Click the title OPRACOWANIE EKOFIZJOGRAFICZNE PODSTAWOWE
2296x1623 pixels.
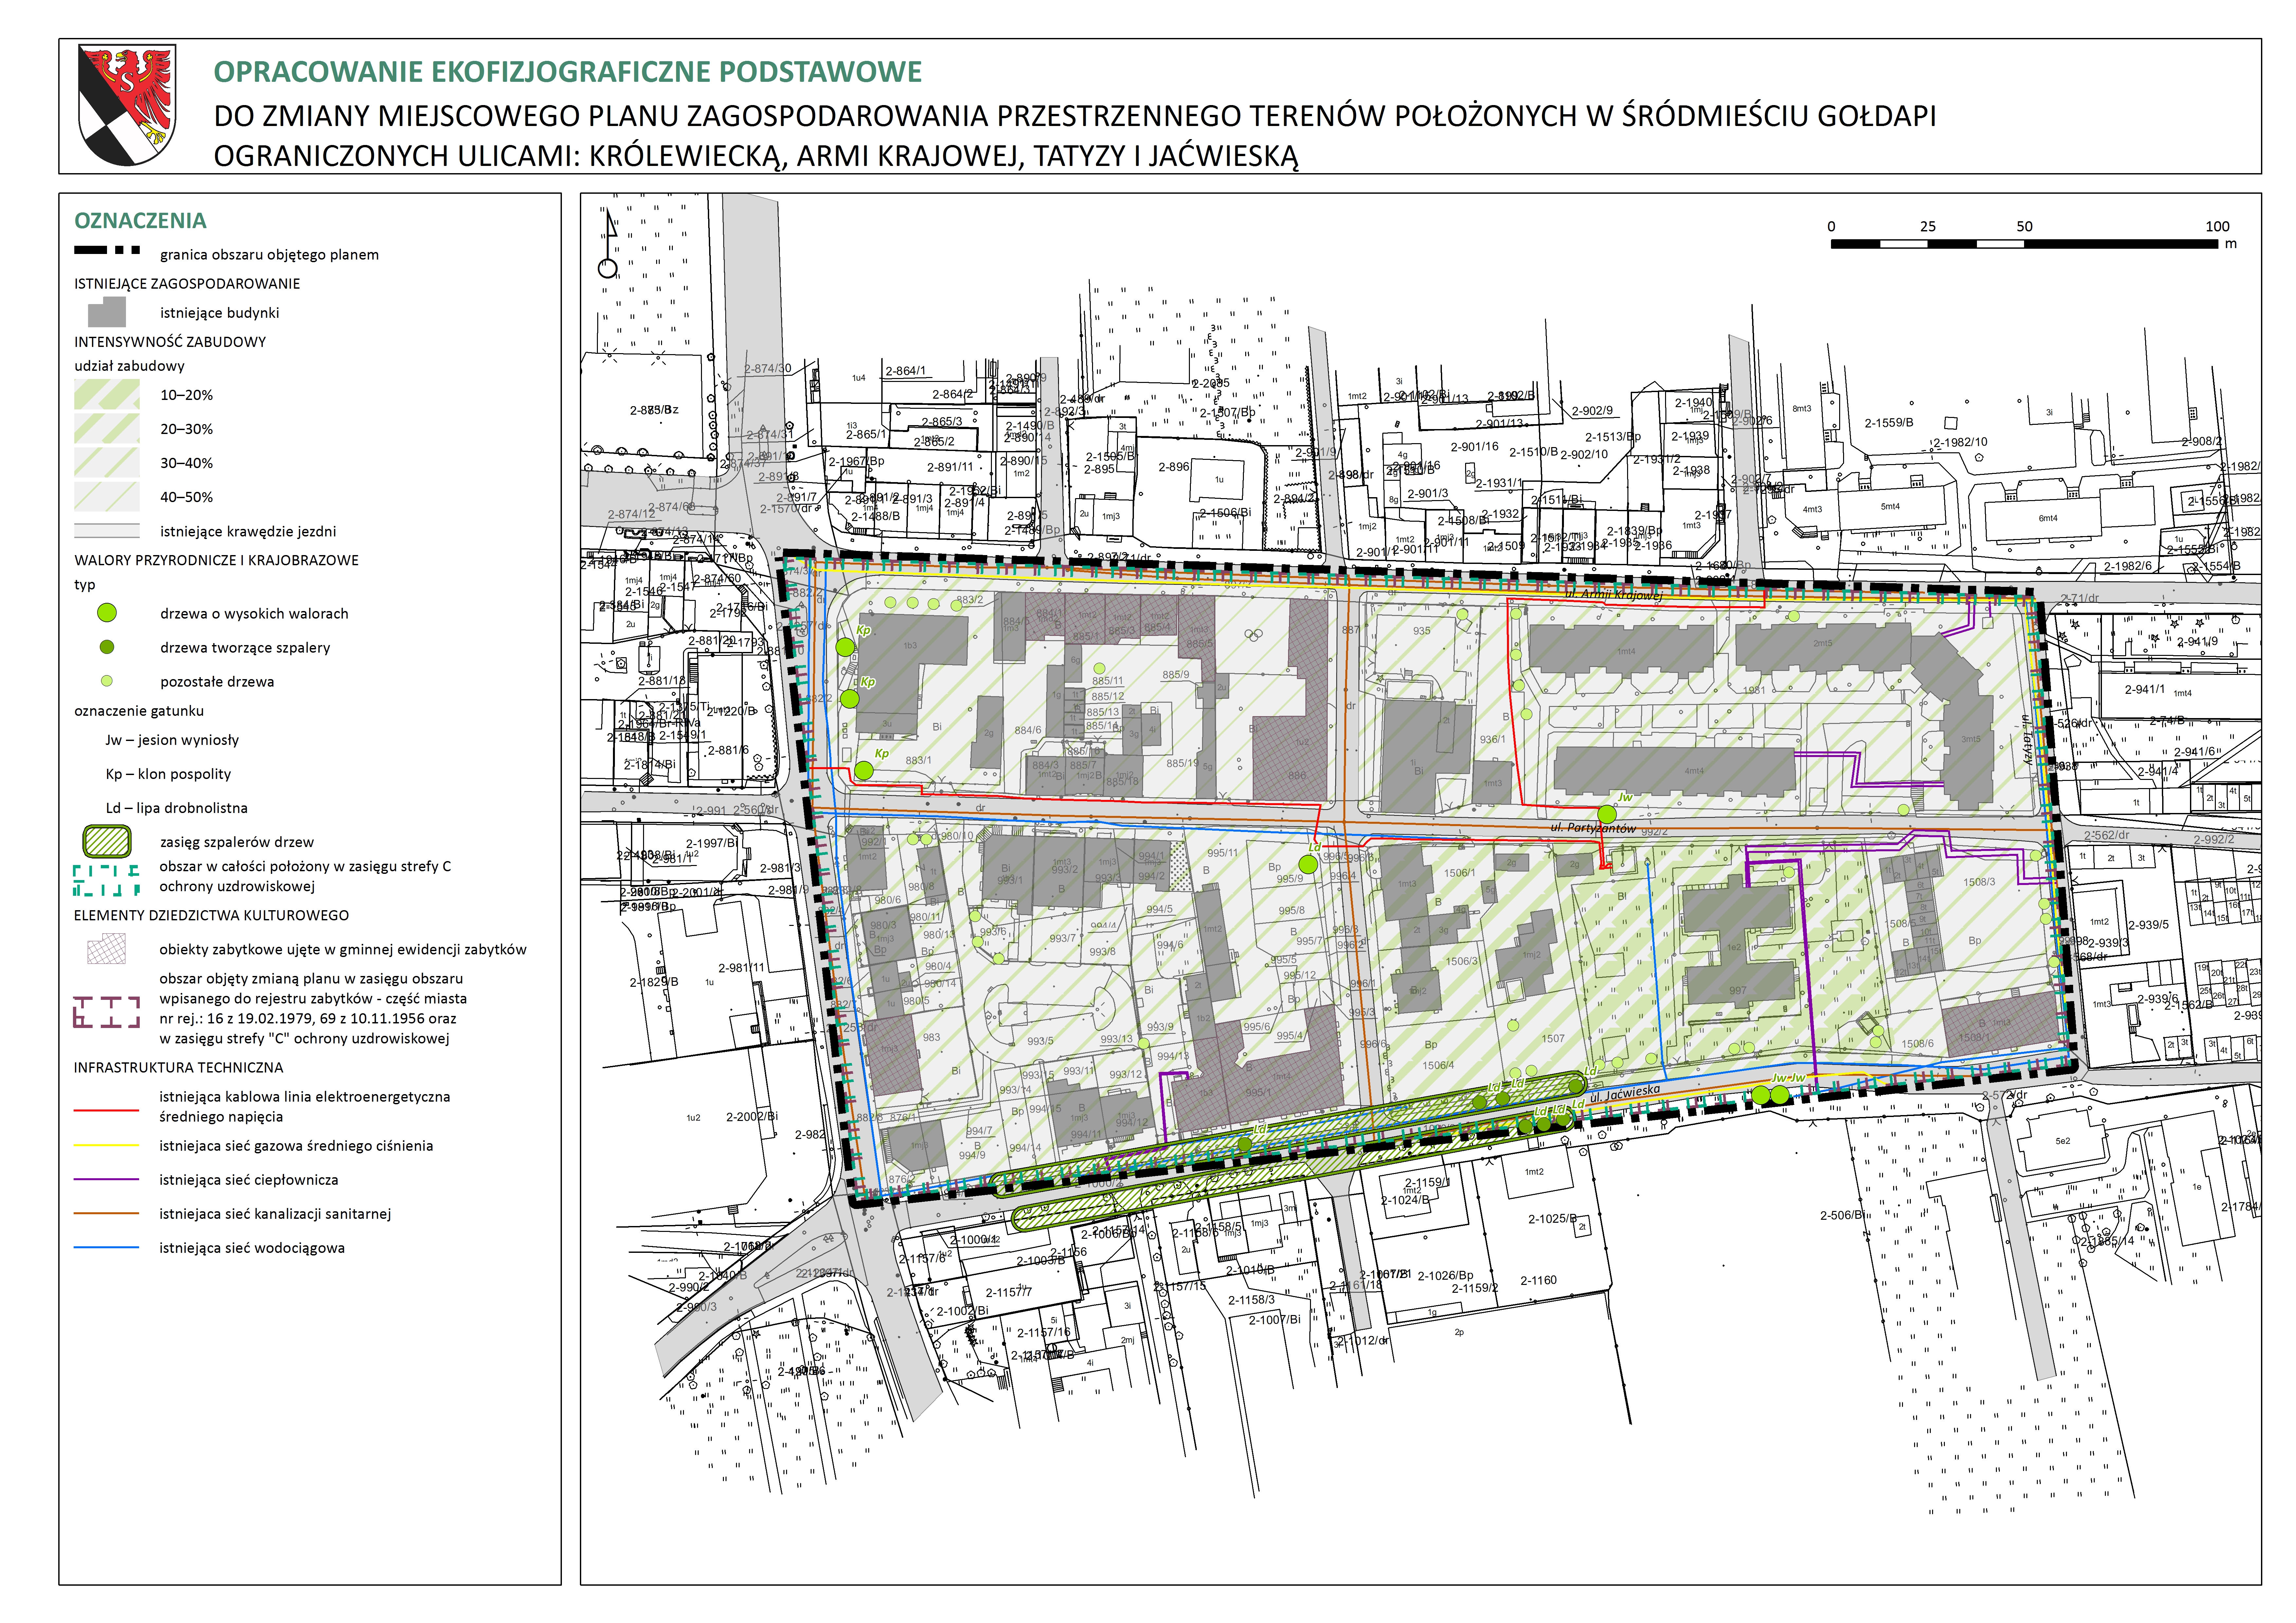coord(568,72)
